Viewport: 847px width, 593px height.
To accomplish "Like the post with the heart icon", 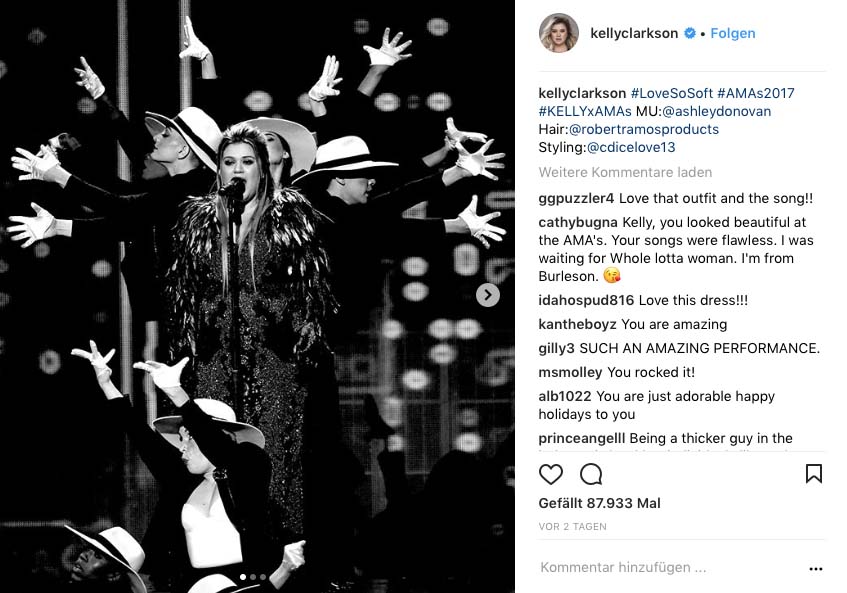I will coord(551,474).
